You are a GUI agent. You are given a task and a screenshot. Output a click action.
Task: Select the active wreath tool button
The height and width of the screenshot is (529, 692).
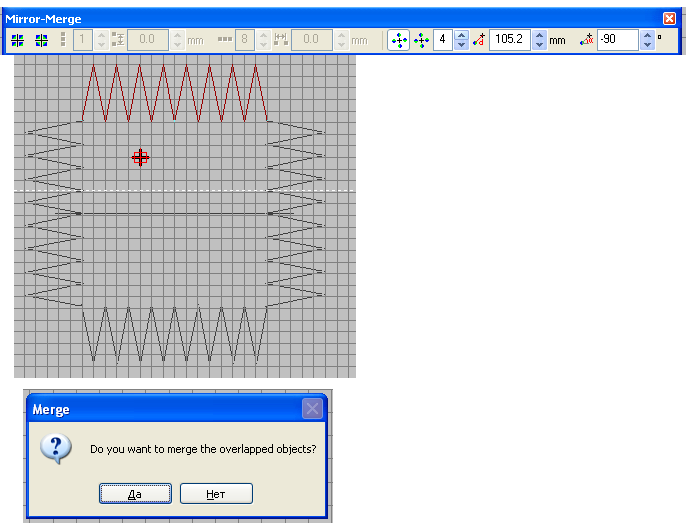coord(398,41)
